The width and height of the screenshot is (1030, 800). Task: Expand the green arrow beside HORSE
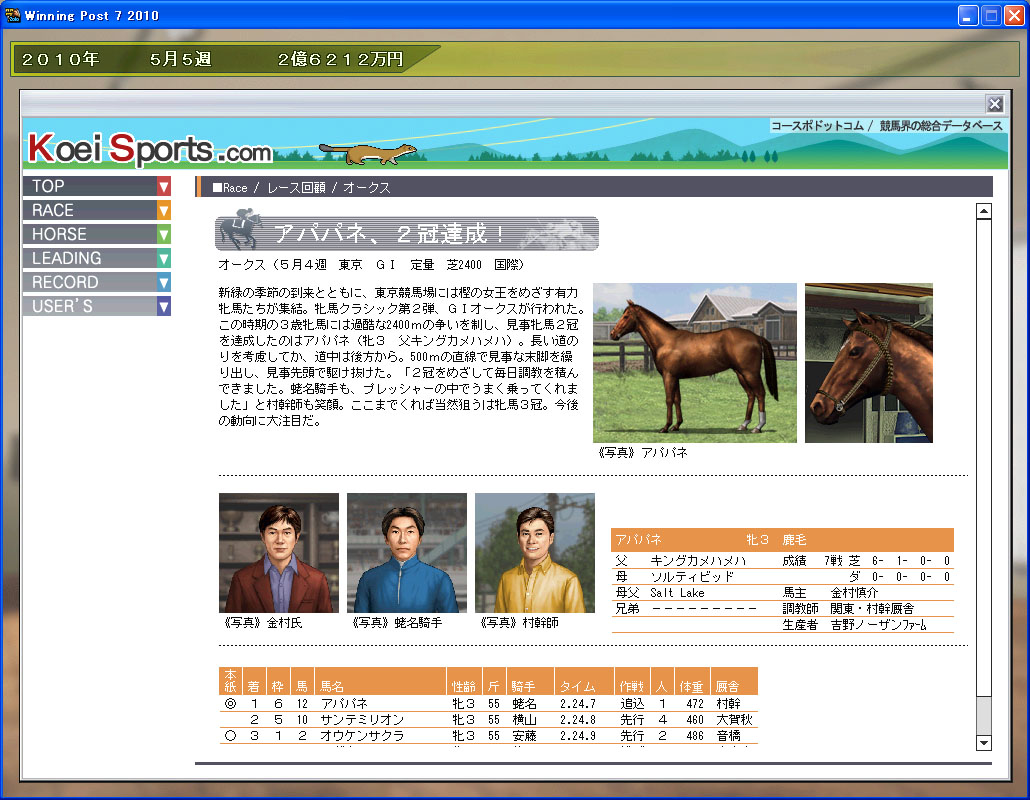coord(164,234)
